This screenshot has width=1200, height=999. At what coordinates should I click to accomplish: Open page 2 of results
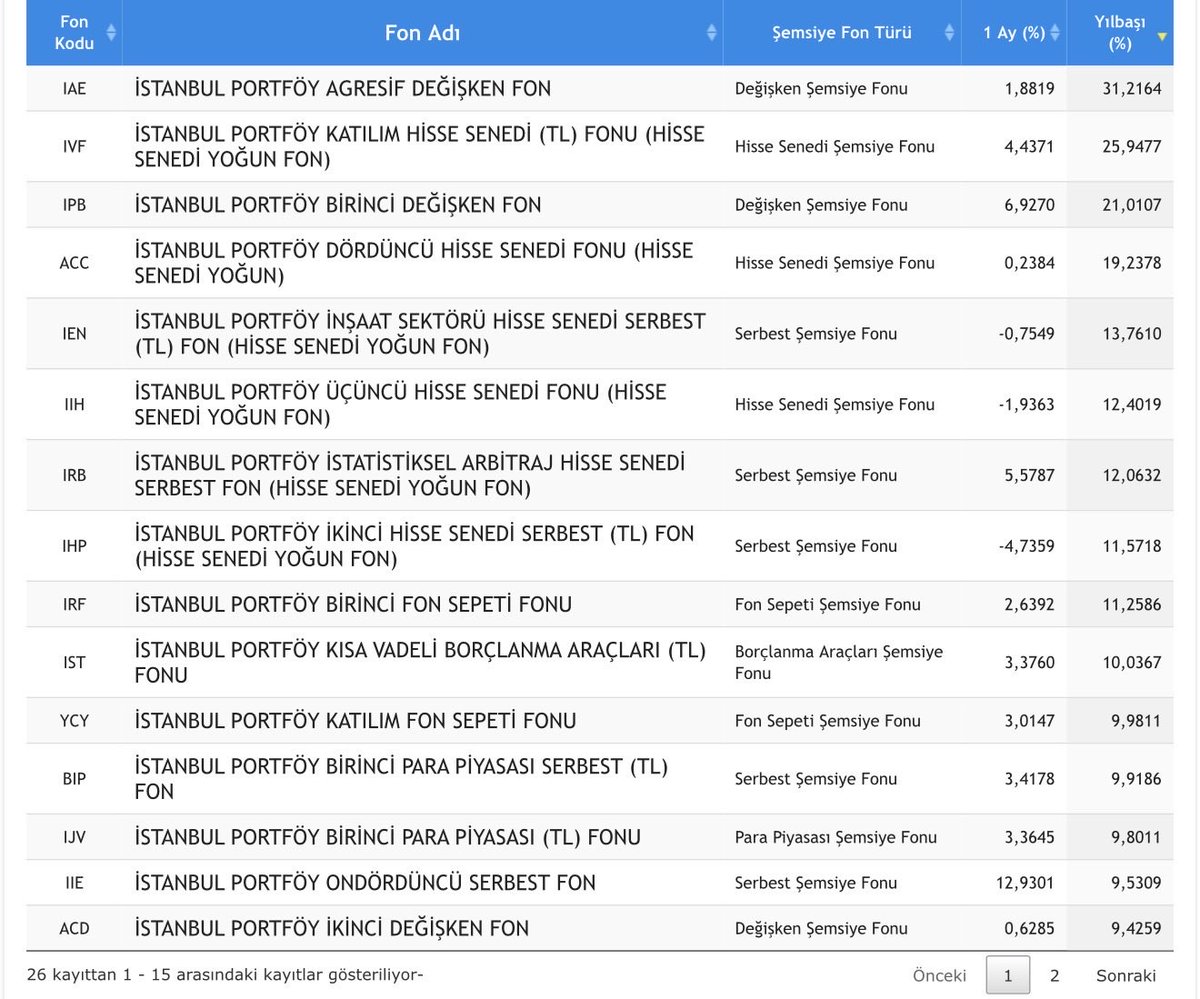tap(1054, 975)
